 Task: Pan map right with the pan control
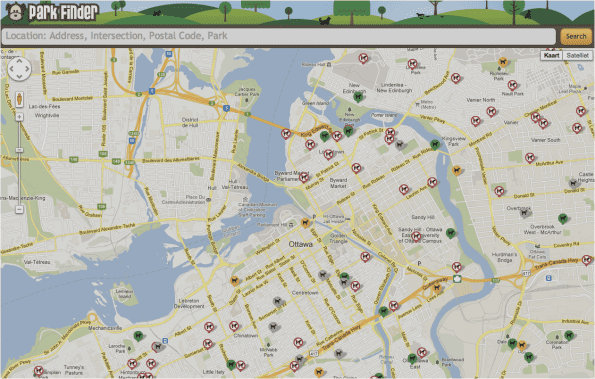coord(27,69)
